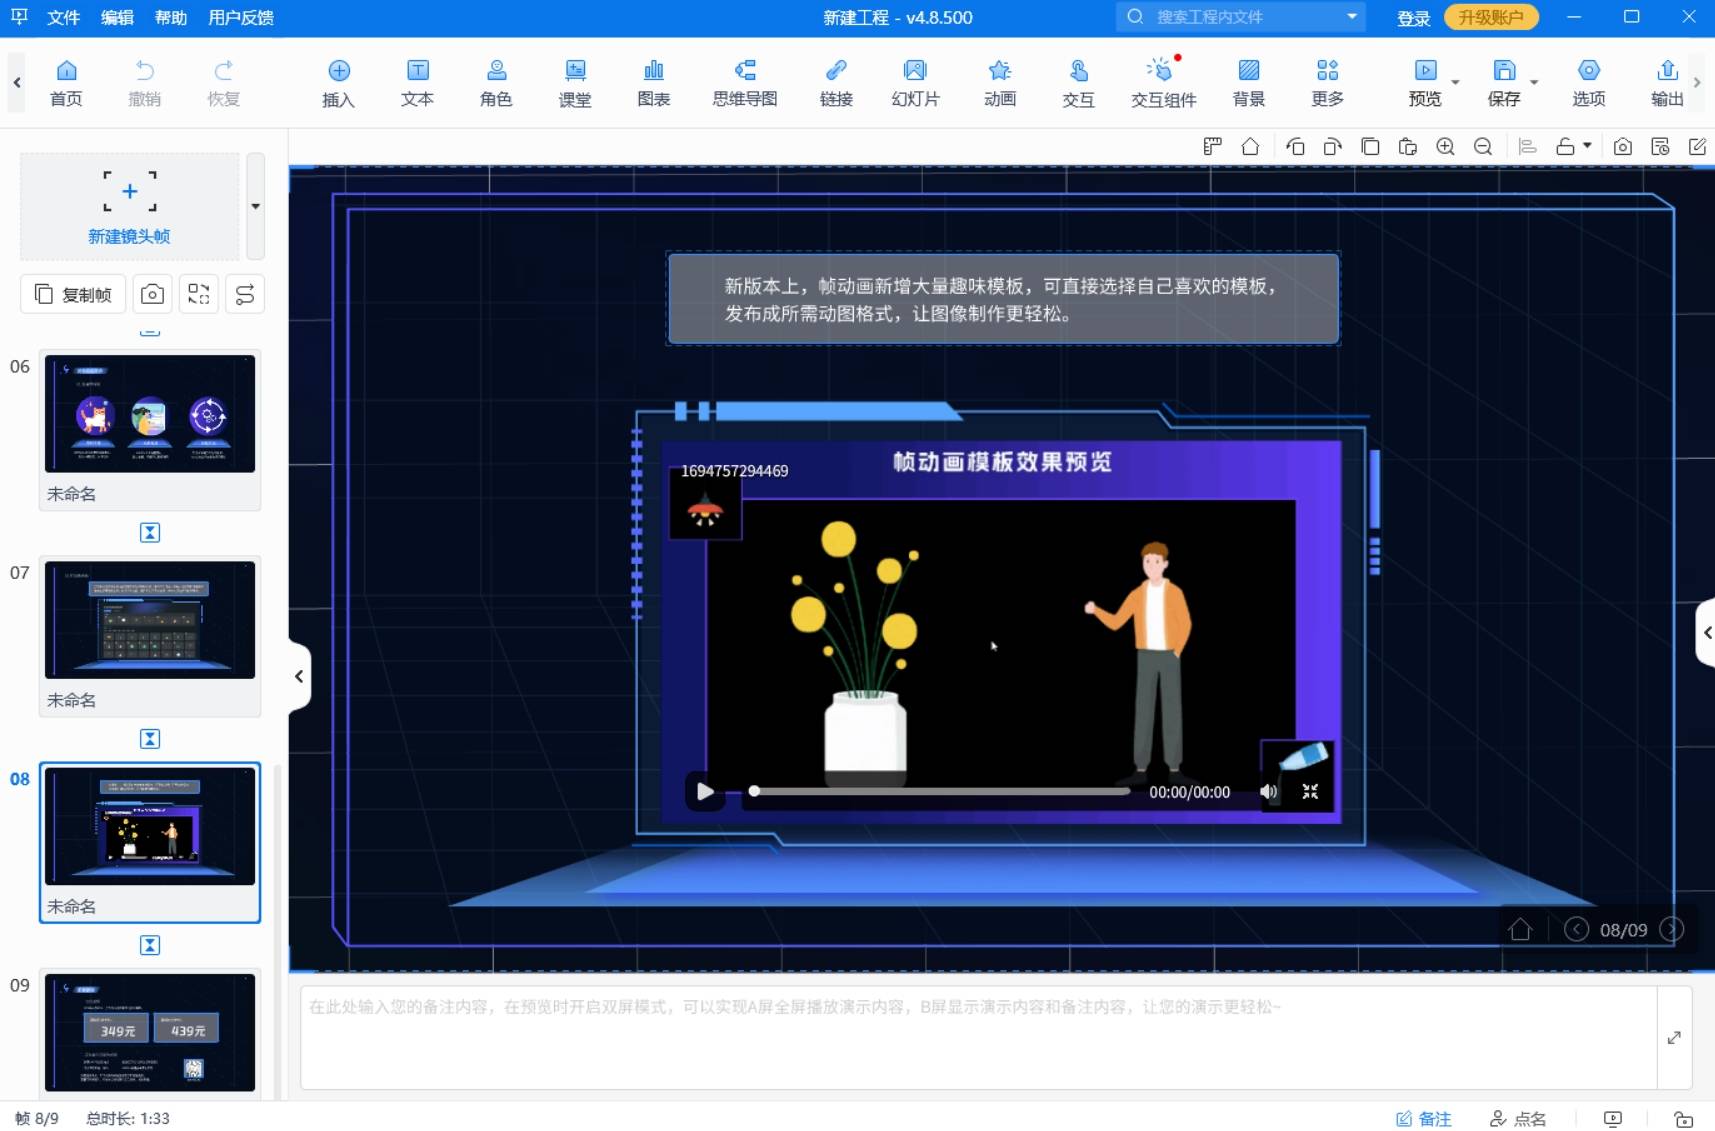This screenshot has width=1715, height=1131.
Task: Zoom in on the canvas
Action: (1445, 147)
